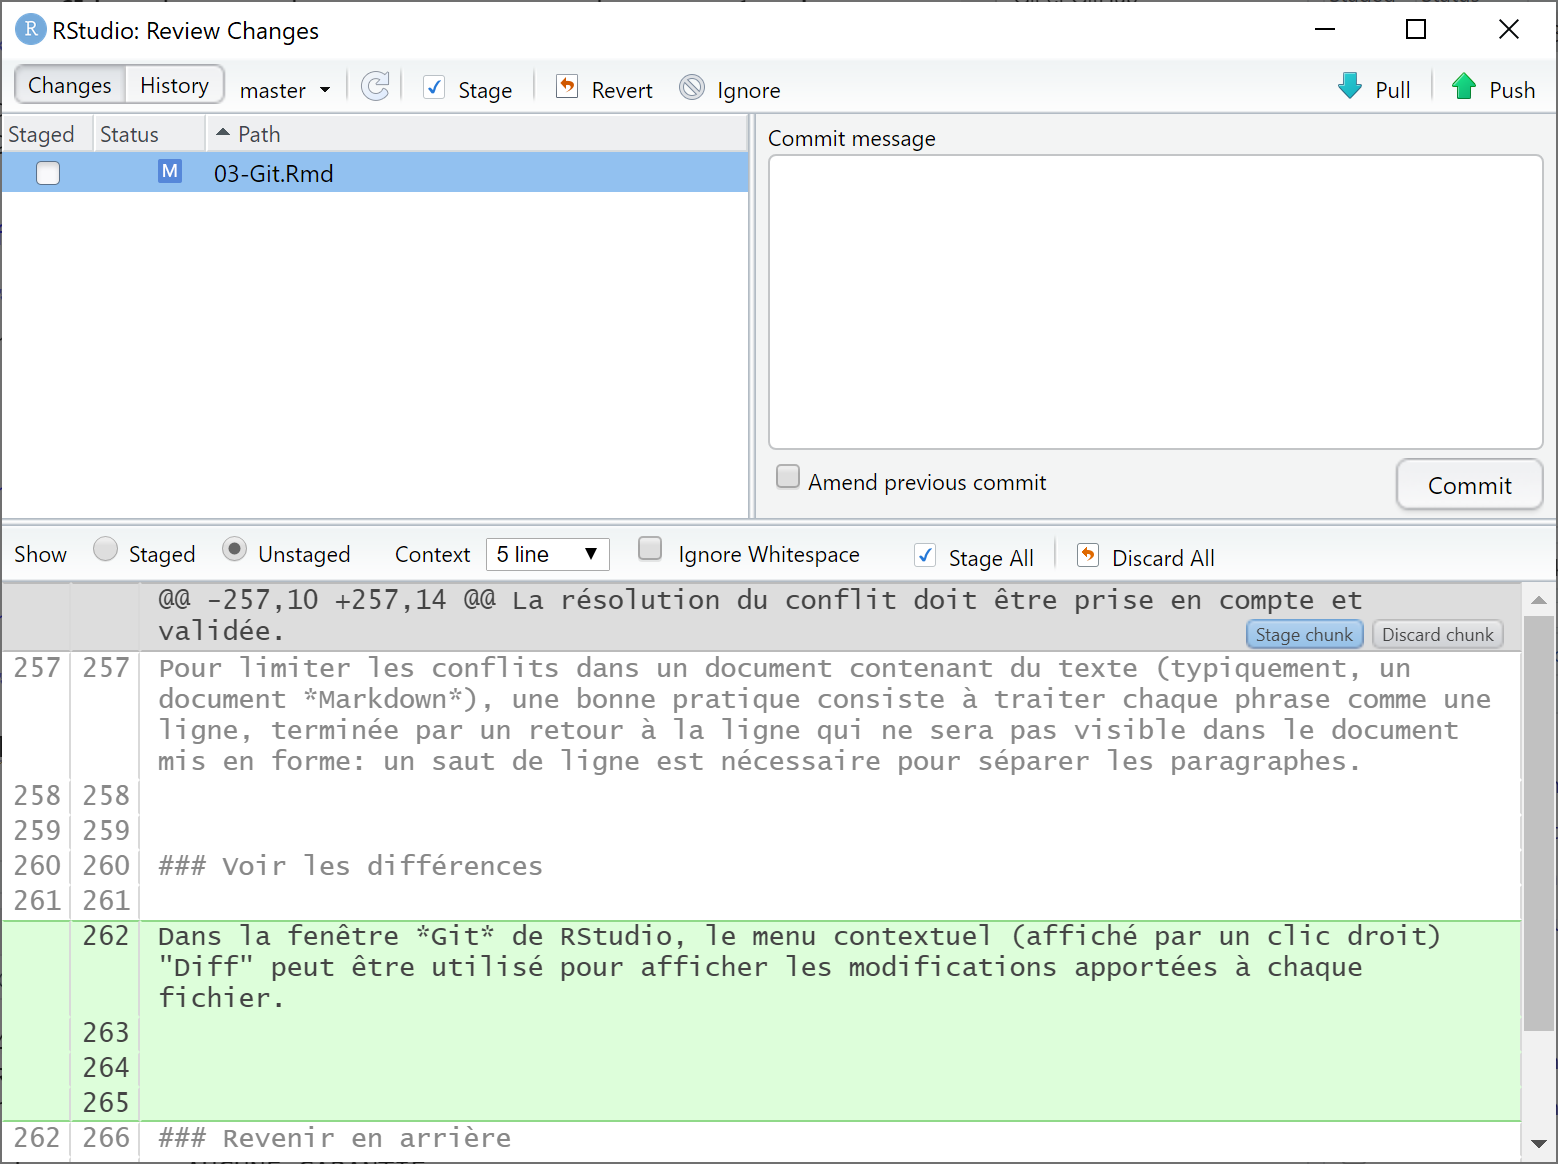Click the Stage All checkmark icon
The width and height of the screenshot is (1558, 1164).
pyautogui.click(x=925, y=555)
